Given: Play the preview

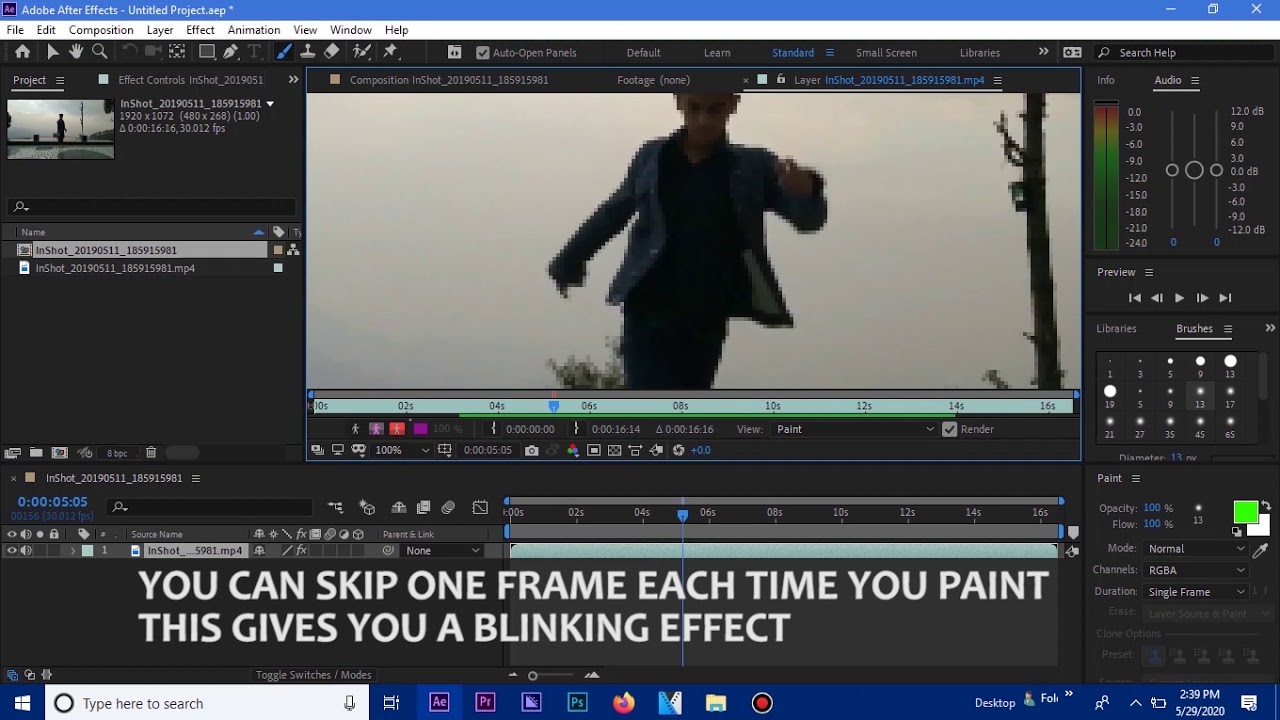Looking at the screenshot, I should click(x=1179, y=298).
